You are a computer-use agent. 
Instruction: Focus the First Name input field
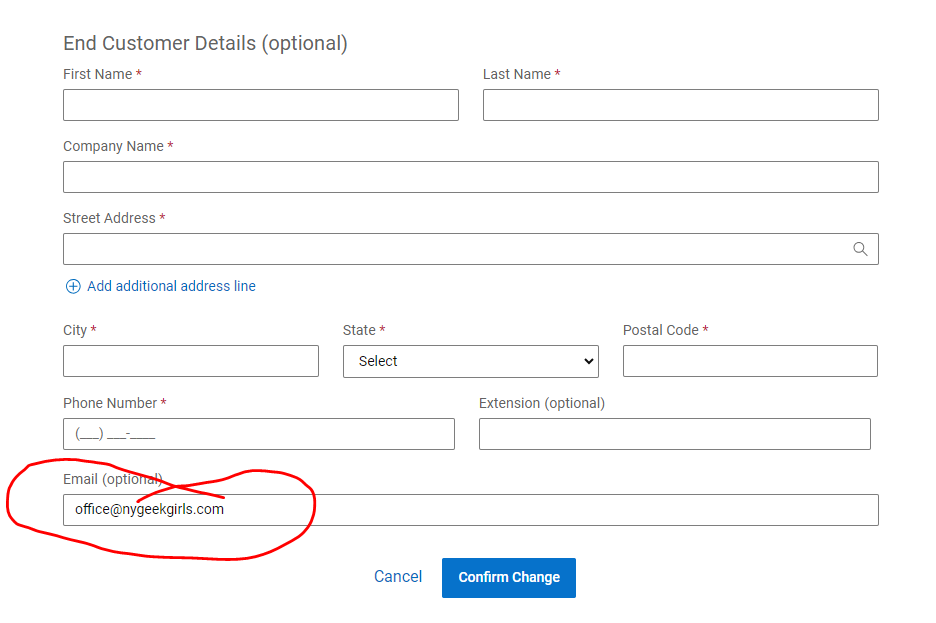[x=260, y=105]
